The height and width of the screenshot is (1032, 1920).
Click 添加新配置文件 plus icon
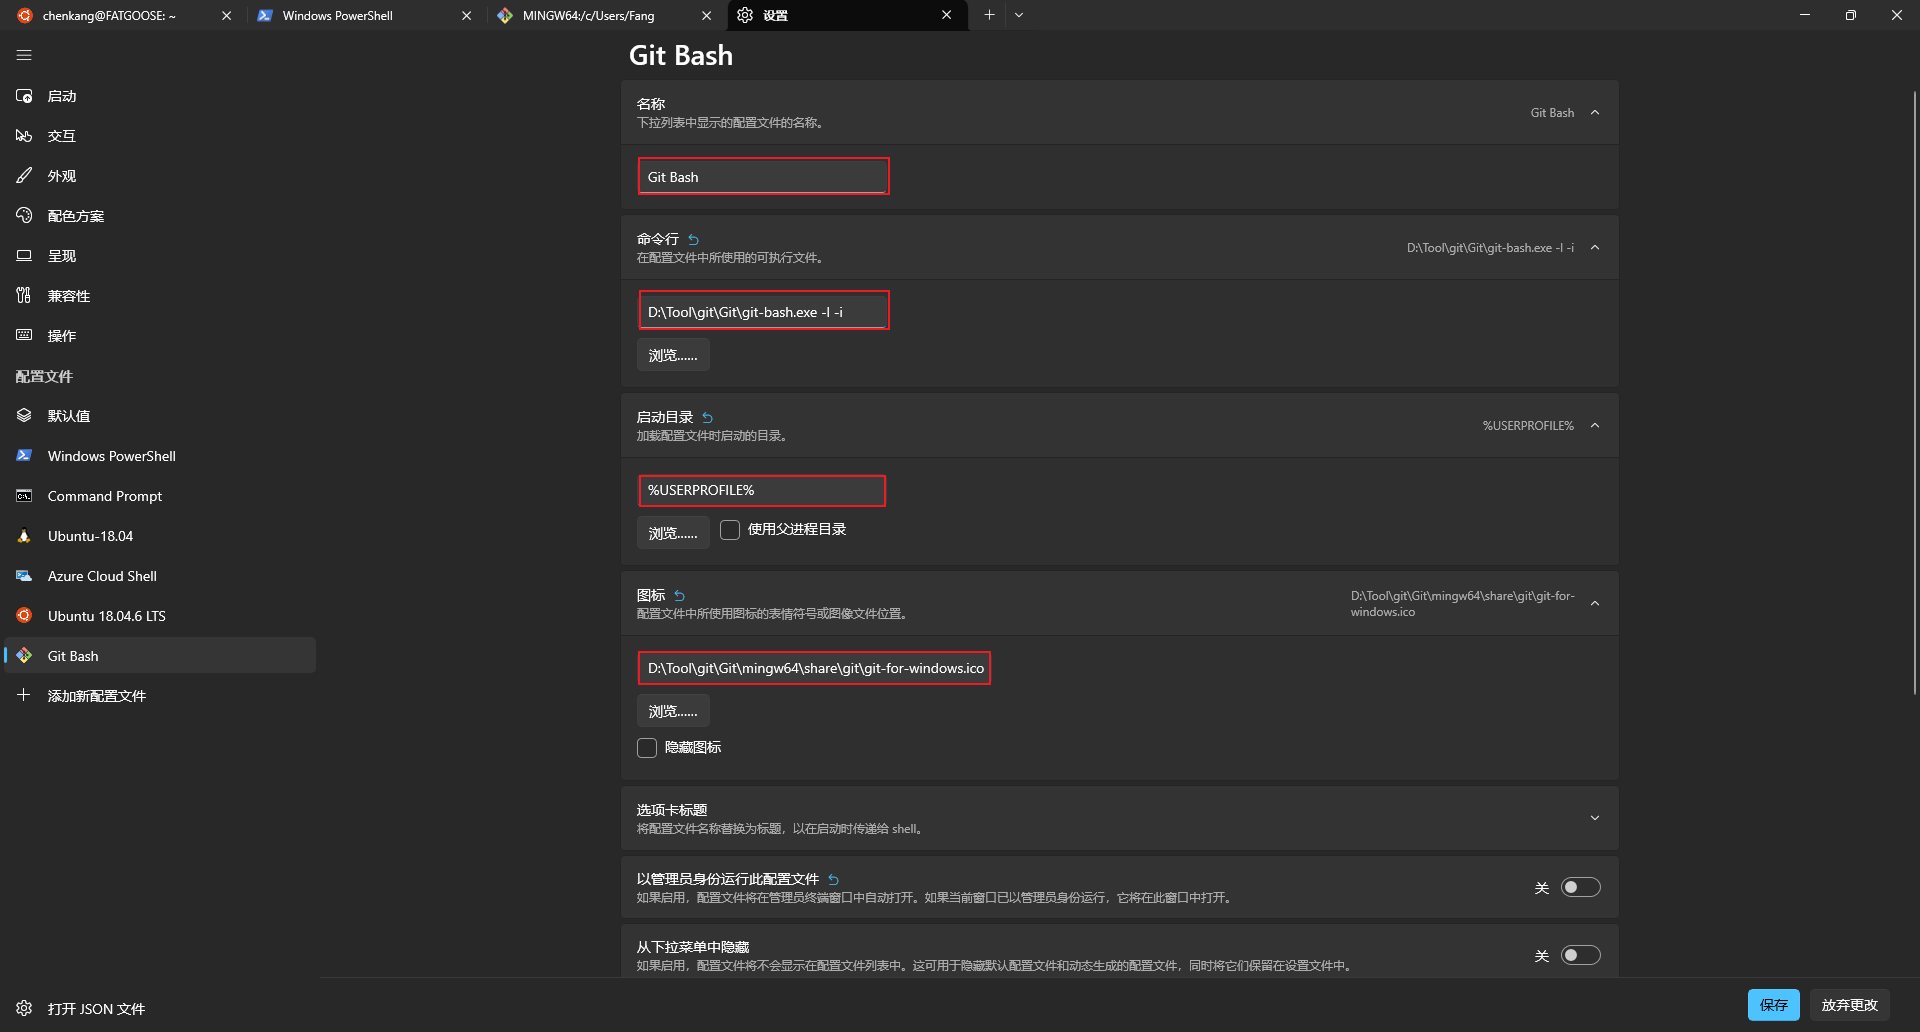(x=24, y=695)
